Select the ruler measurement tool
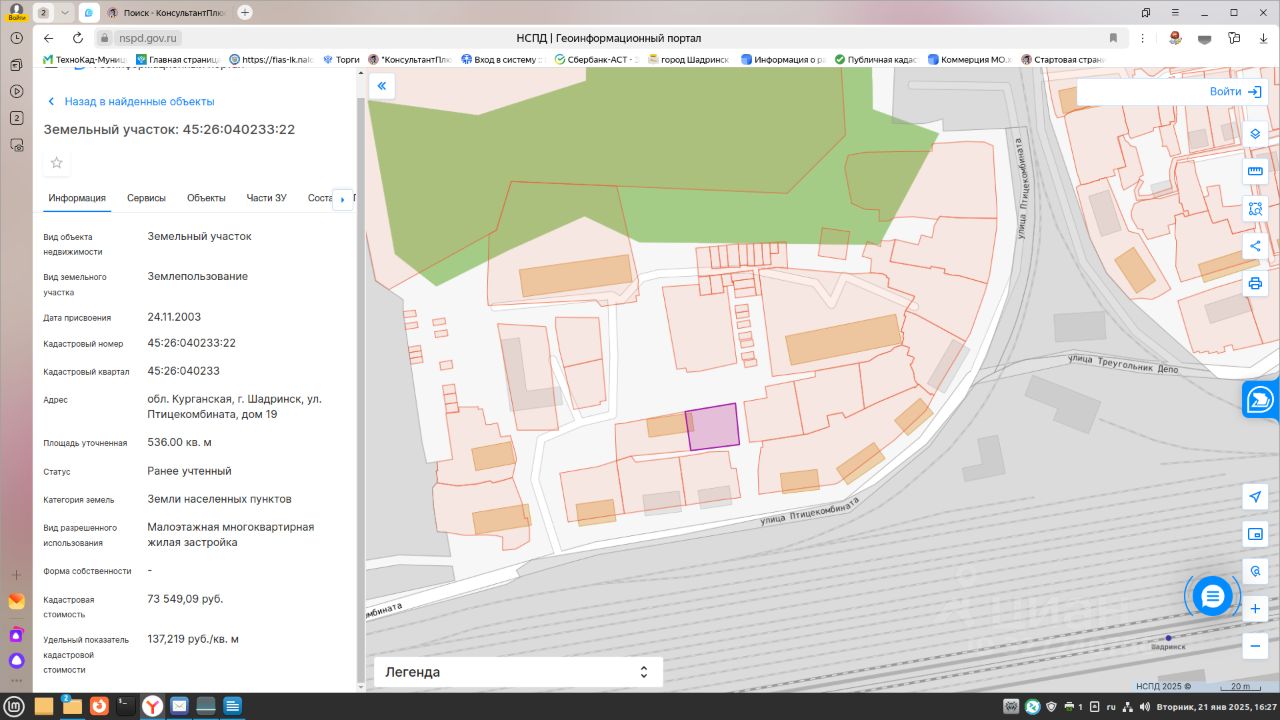This screenshot has width=1280, height=720. click(x=1255, y=172)
